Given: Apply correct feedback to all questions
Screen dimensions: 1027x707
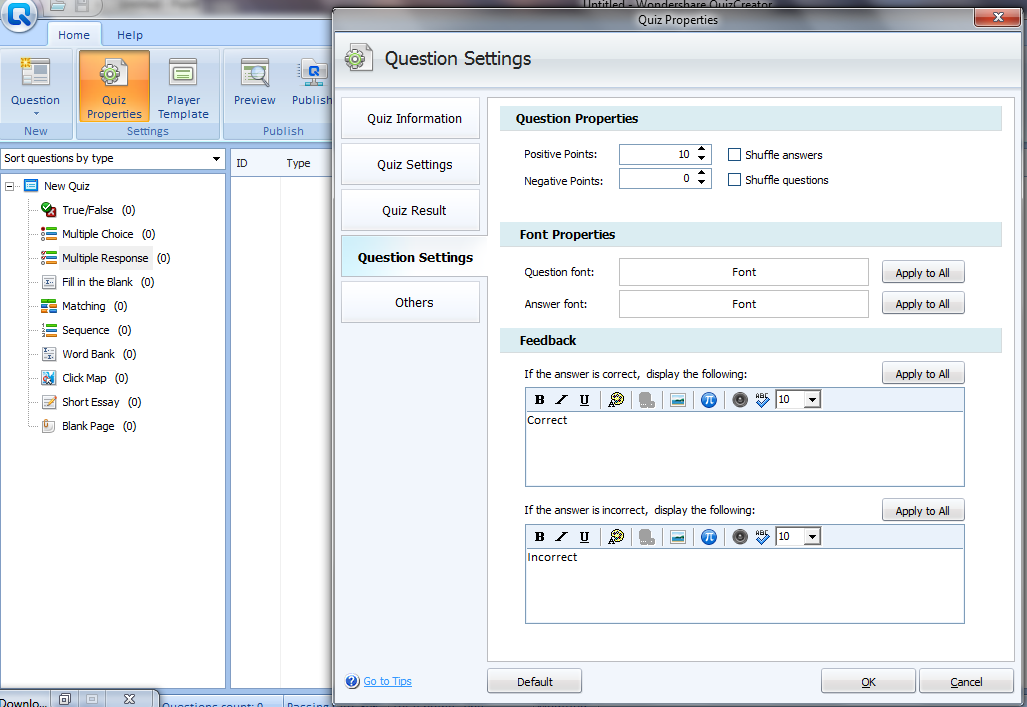Looking at the screenshot, I should point(923,373).
